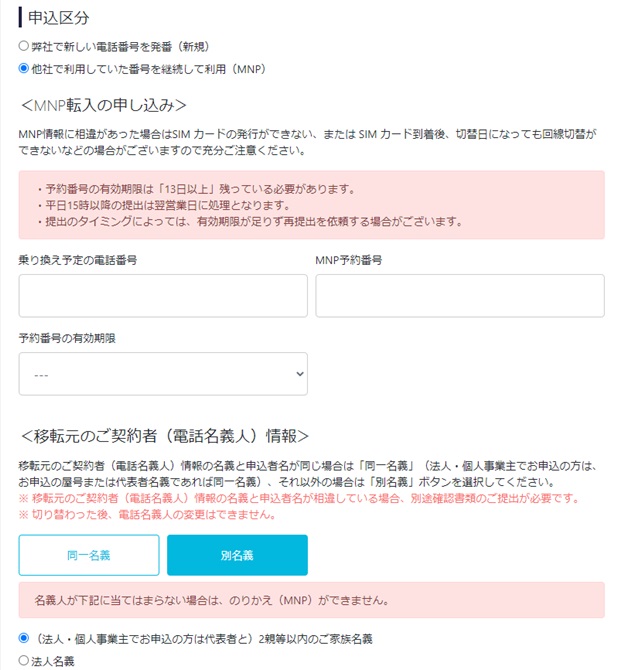Click the 他社で利用していた番号を継続して利用 label text
This screenshot has height=670, width=623.
tap(129, 69)
